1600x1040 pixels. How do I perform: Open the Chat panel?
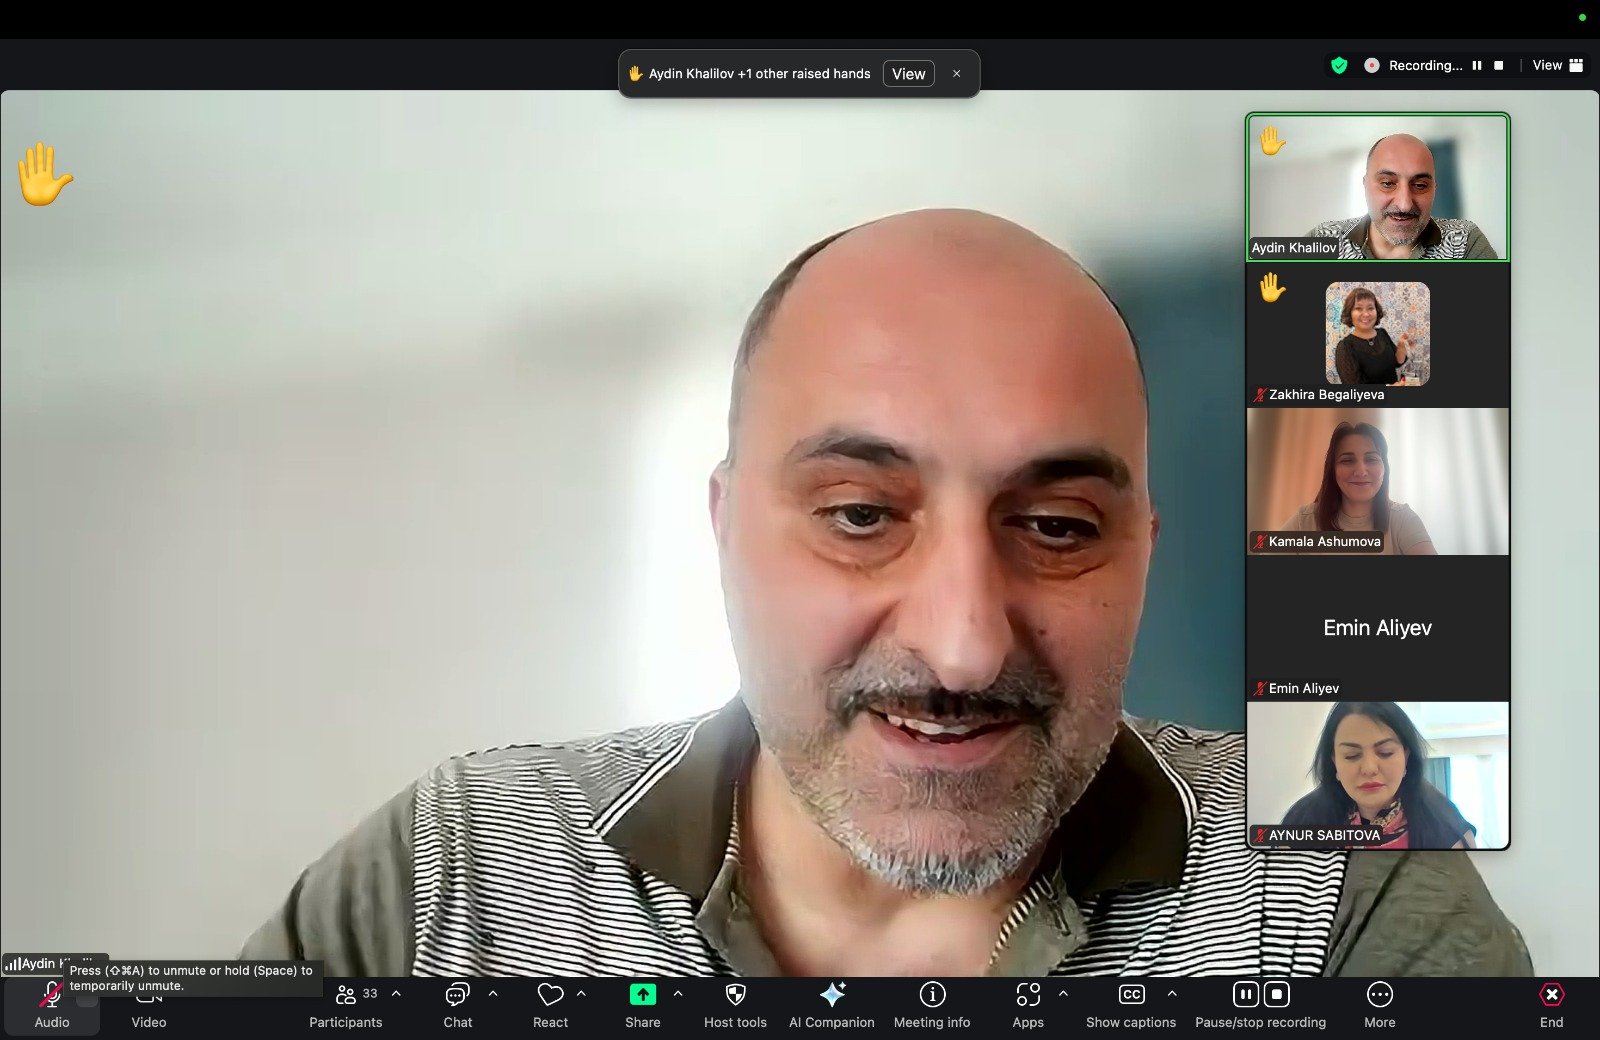[x=457, y=1005]
